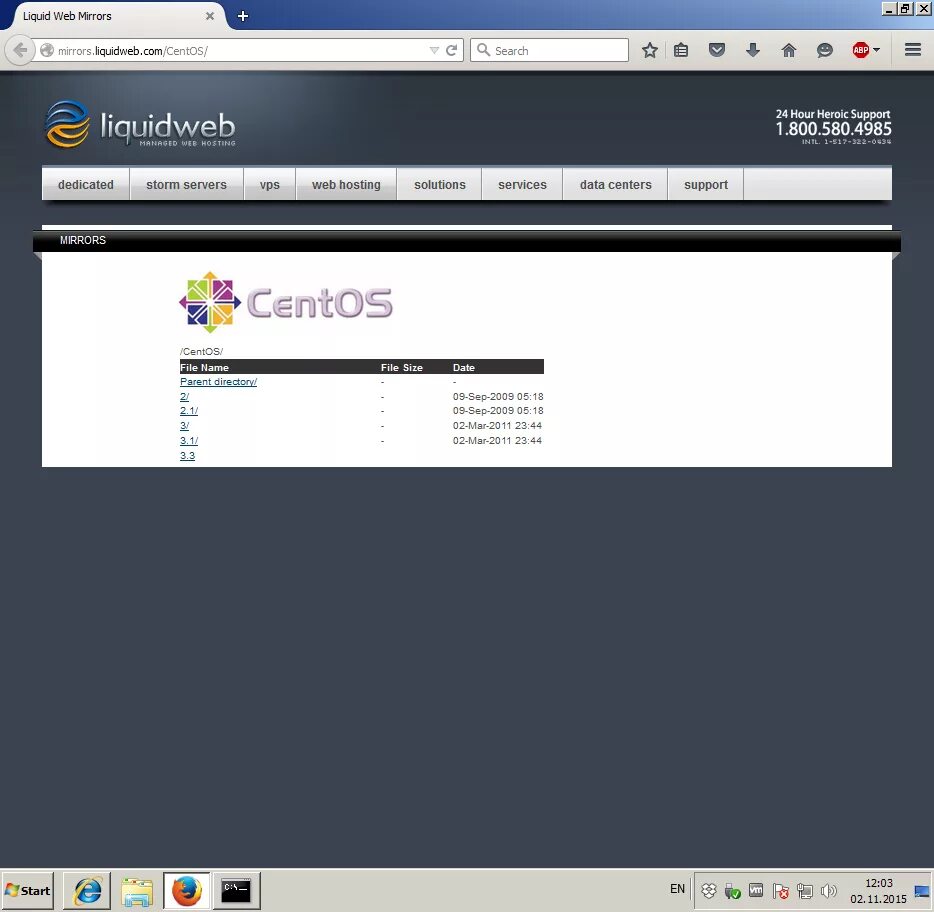
Task: Click the Show desktop button
Action: pyautogui.click(x=923, y=891)
